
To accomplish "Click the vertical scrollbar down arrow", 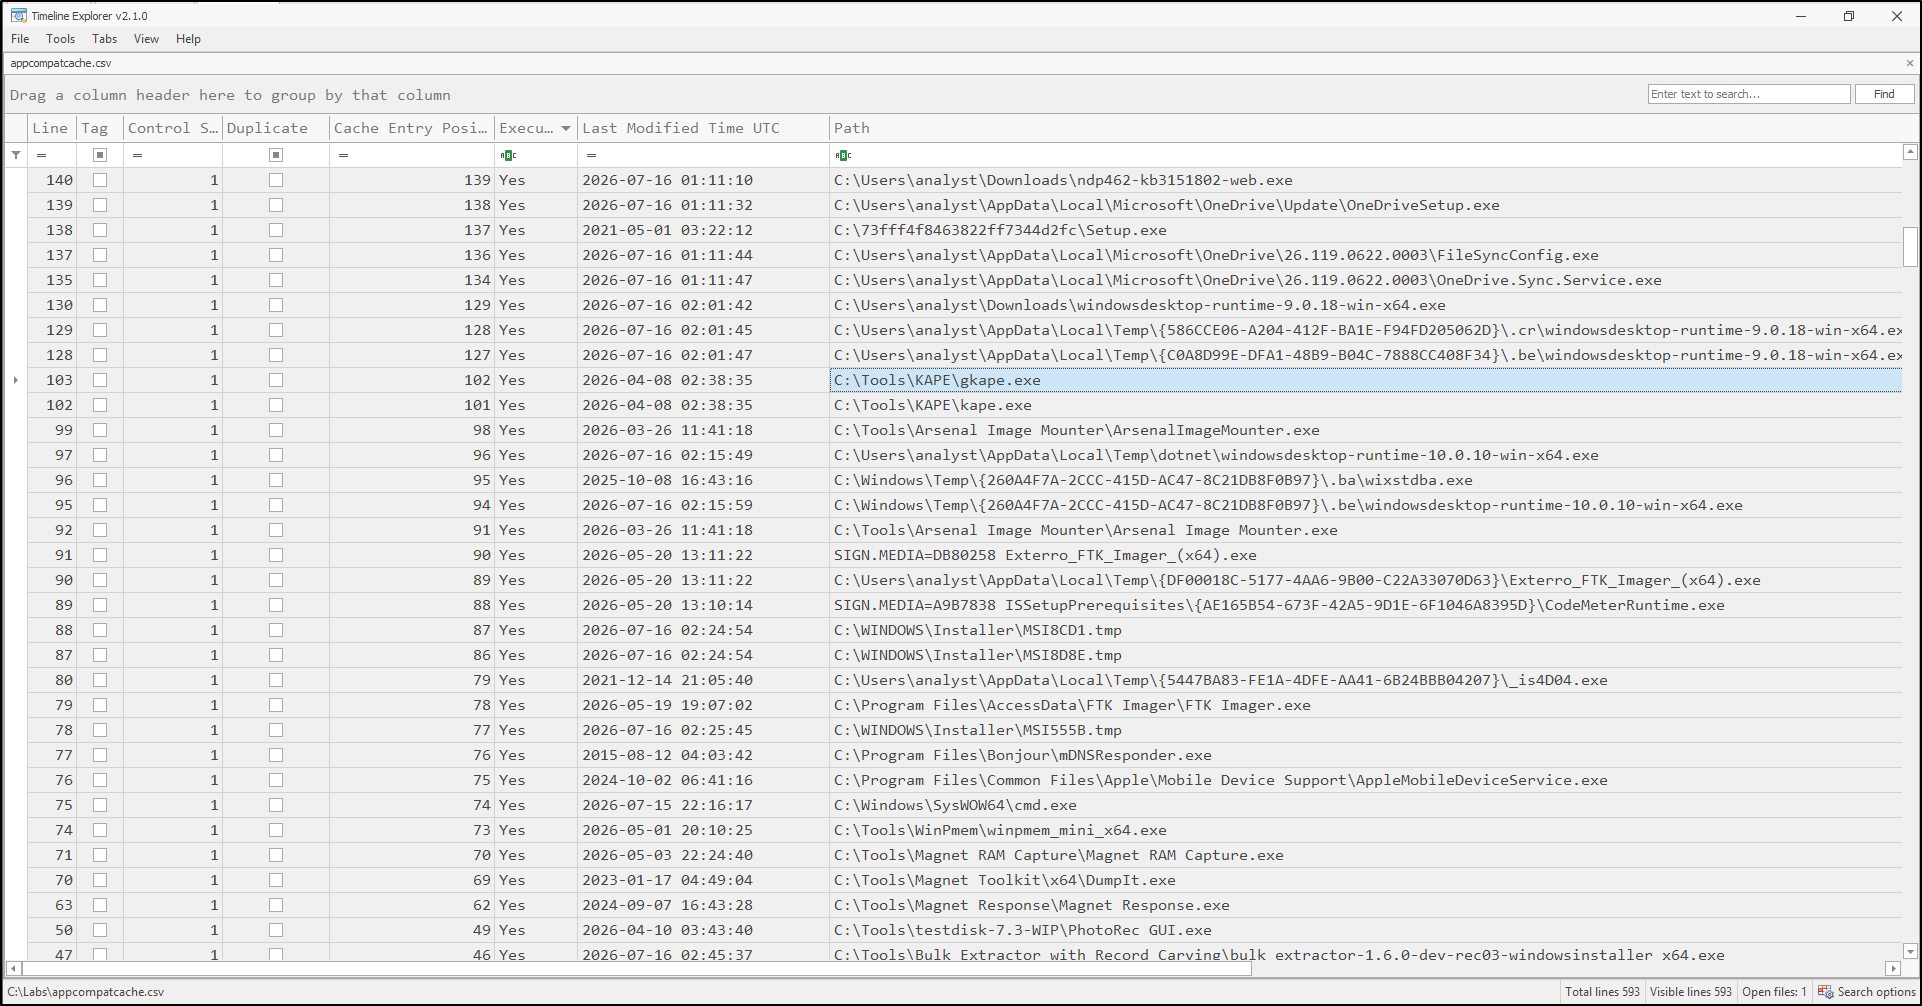I will tap(1910, 952).
